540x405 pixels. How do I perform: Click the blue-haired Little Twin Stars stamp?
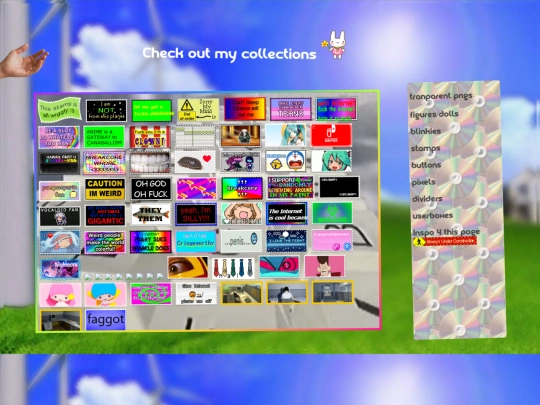click(105, 295)
